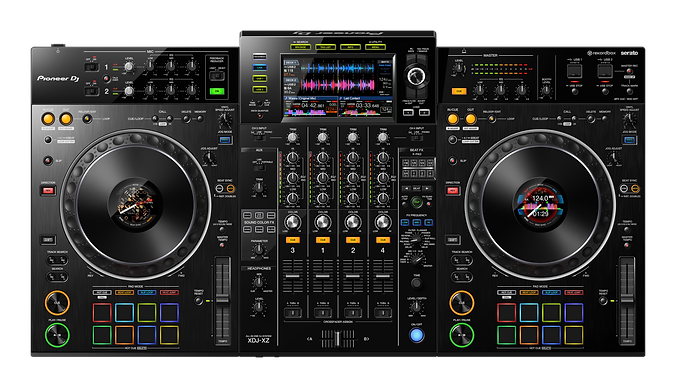
Task: Flip the MIC 2 OFF/ON switch
Action: [92, 91]
